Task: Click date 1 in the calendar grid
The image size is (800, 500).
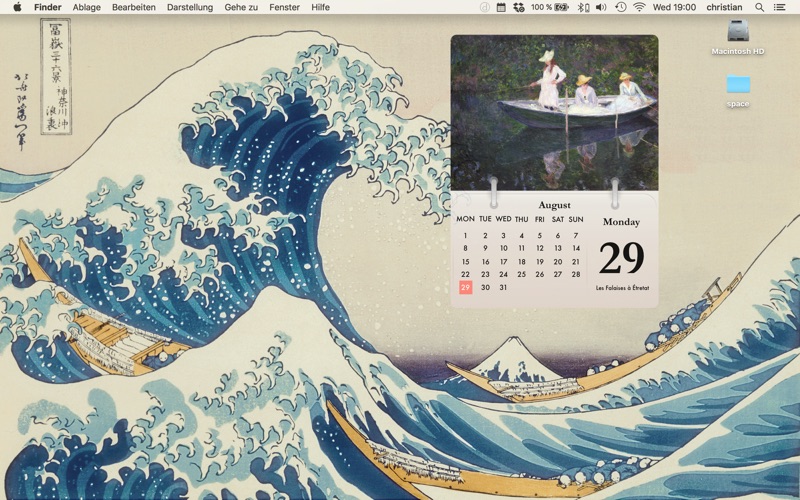Action: [x=465, y=236]
